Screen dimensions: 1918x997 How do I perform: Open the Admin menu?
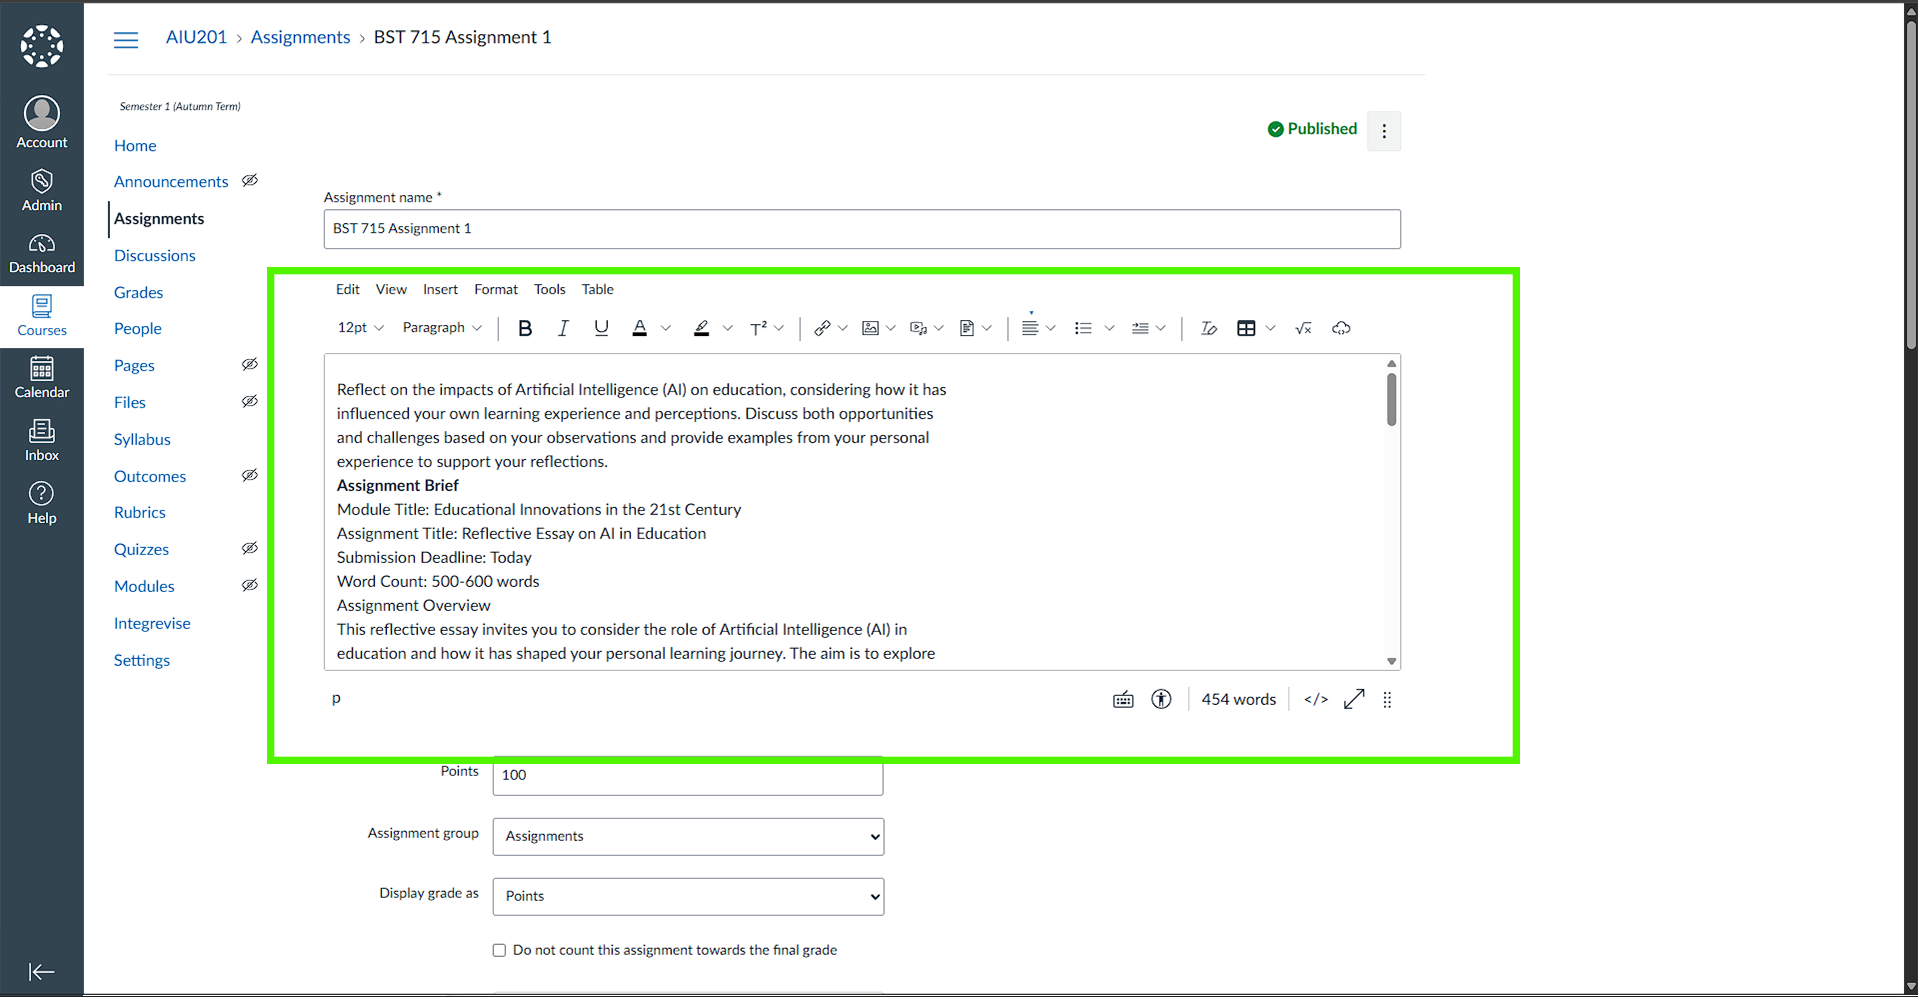(42, 189)
